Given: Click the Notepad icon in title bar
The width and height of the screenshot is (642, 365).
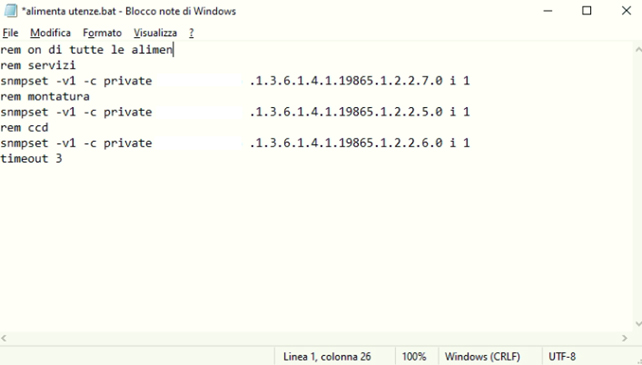Looking at the screenshot, I should pyautogui.click(x=11, y=11).
